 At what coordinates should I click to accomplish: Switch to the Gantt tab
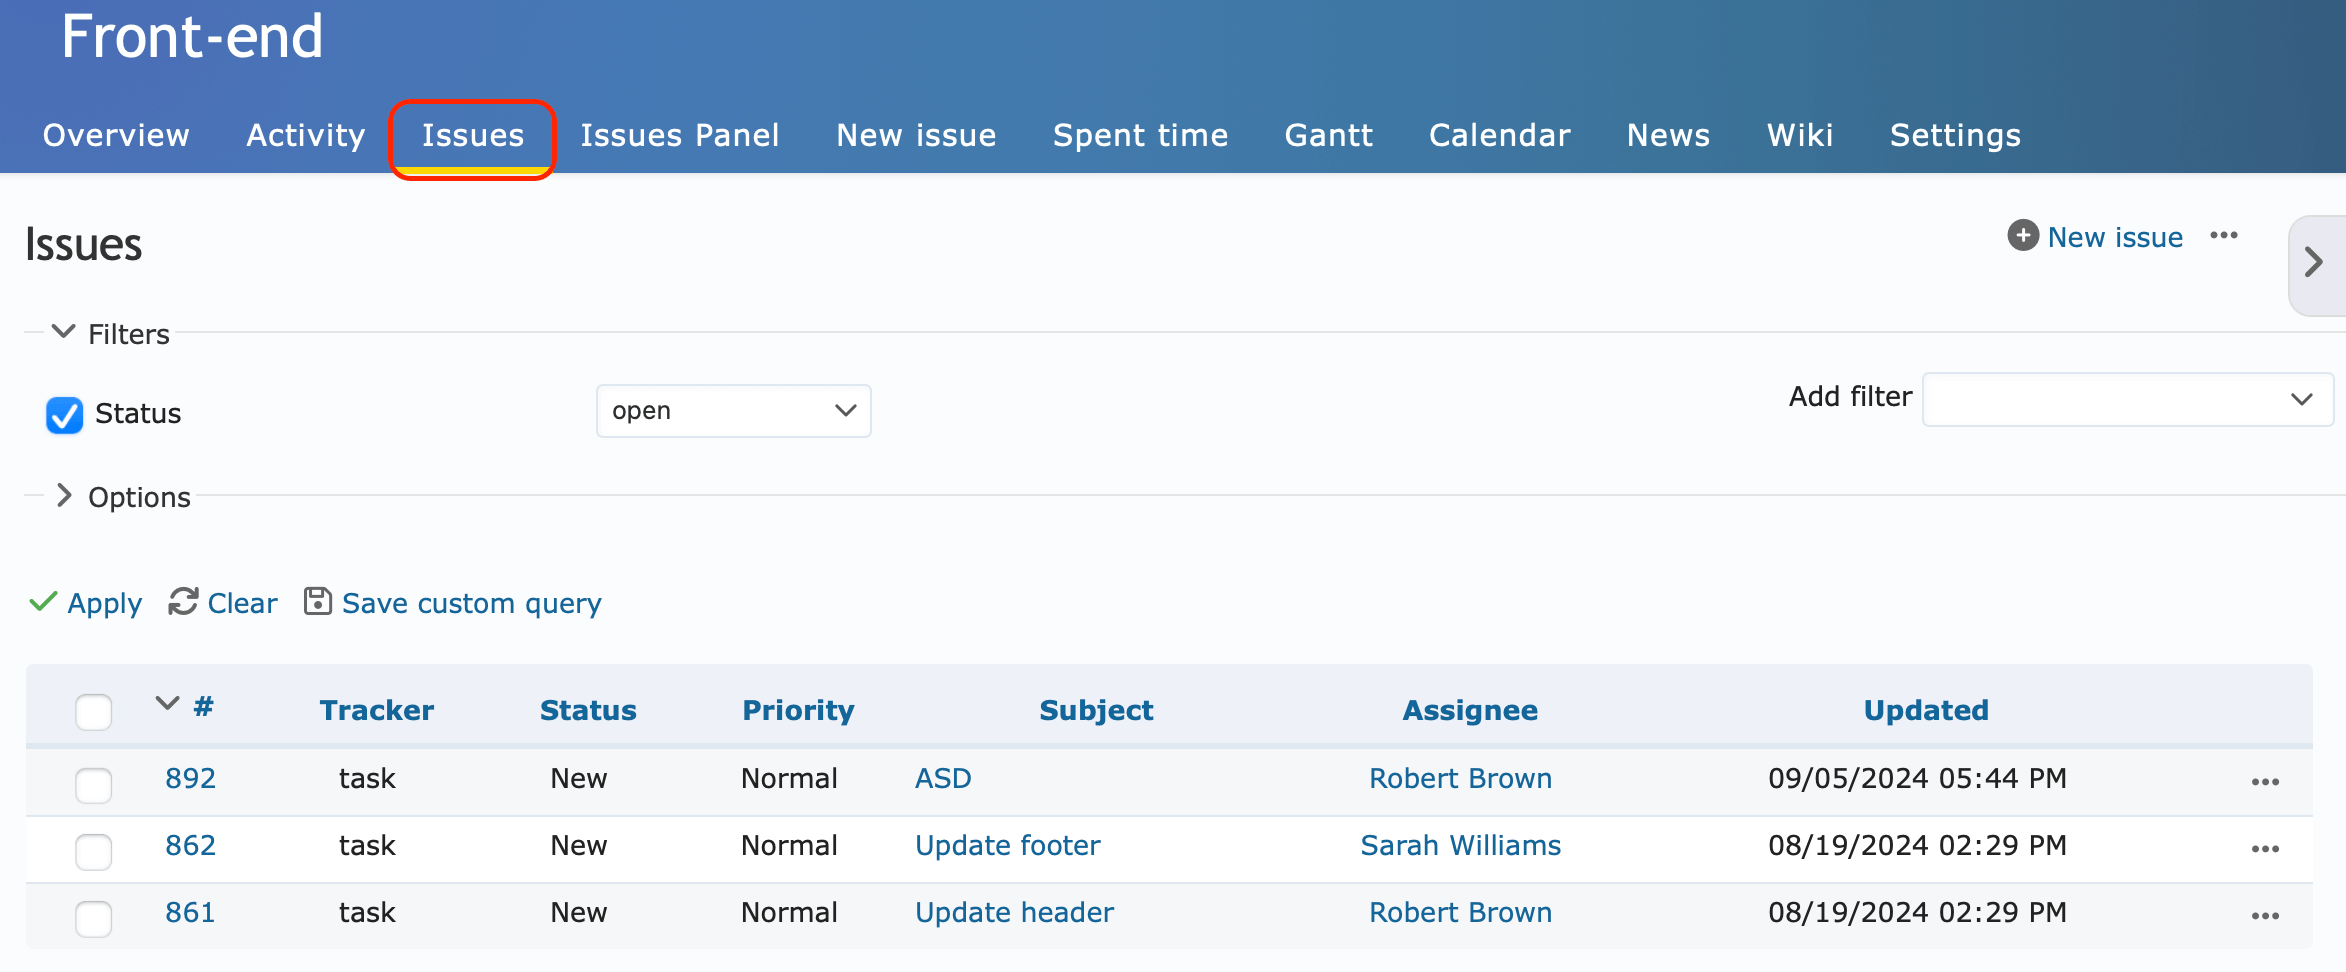point(1327,135)
